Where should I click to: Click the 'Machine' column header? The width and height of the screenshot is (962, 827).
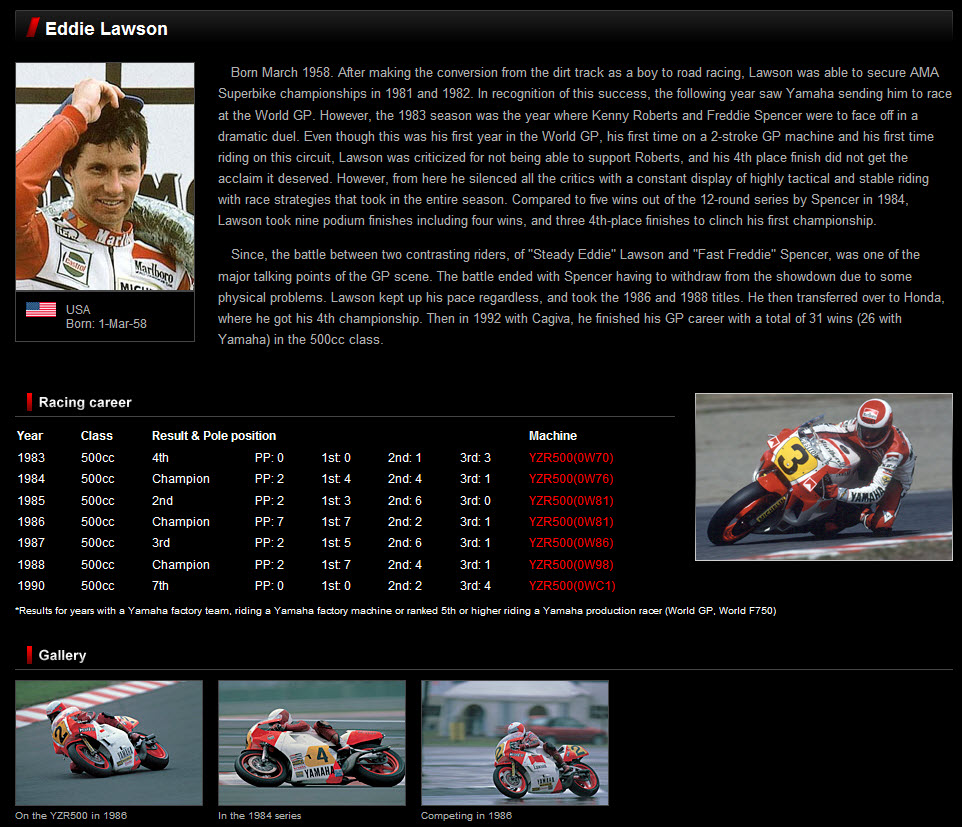pyautogui.click(x=553, y=436)
